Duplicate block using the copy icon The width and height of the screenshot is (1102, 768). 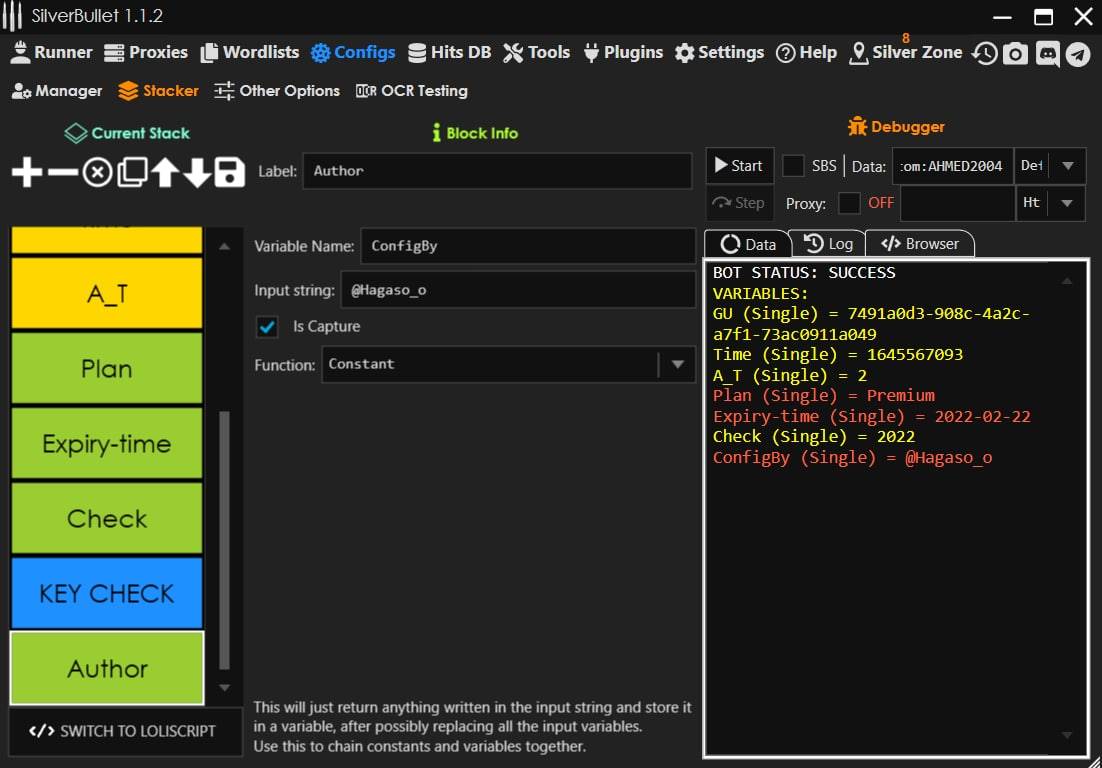[131, 173]
